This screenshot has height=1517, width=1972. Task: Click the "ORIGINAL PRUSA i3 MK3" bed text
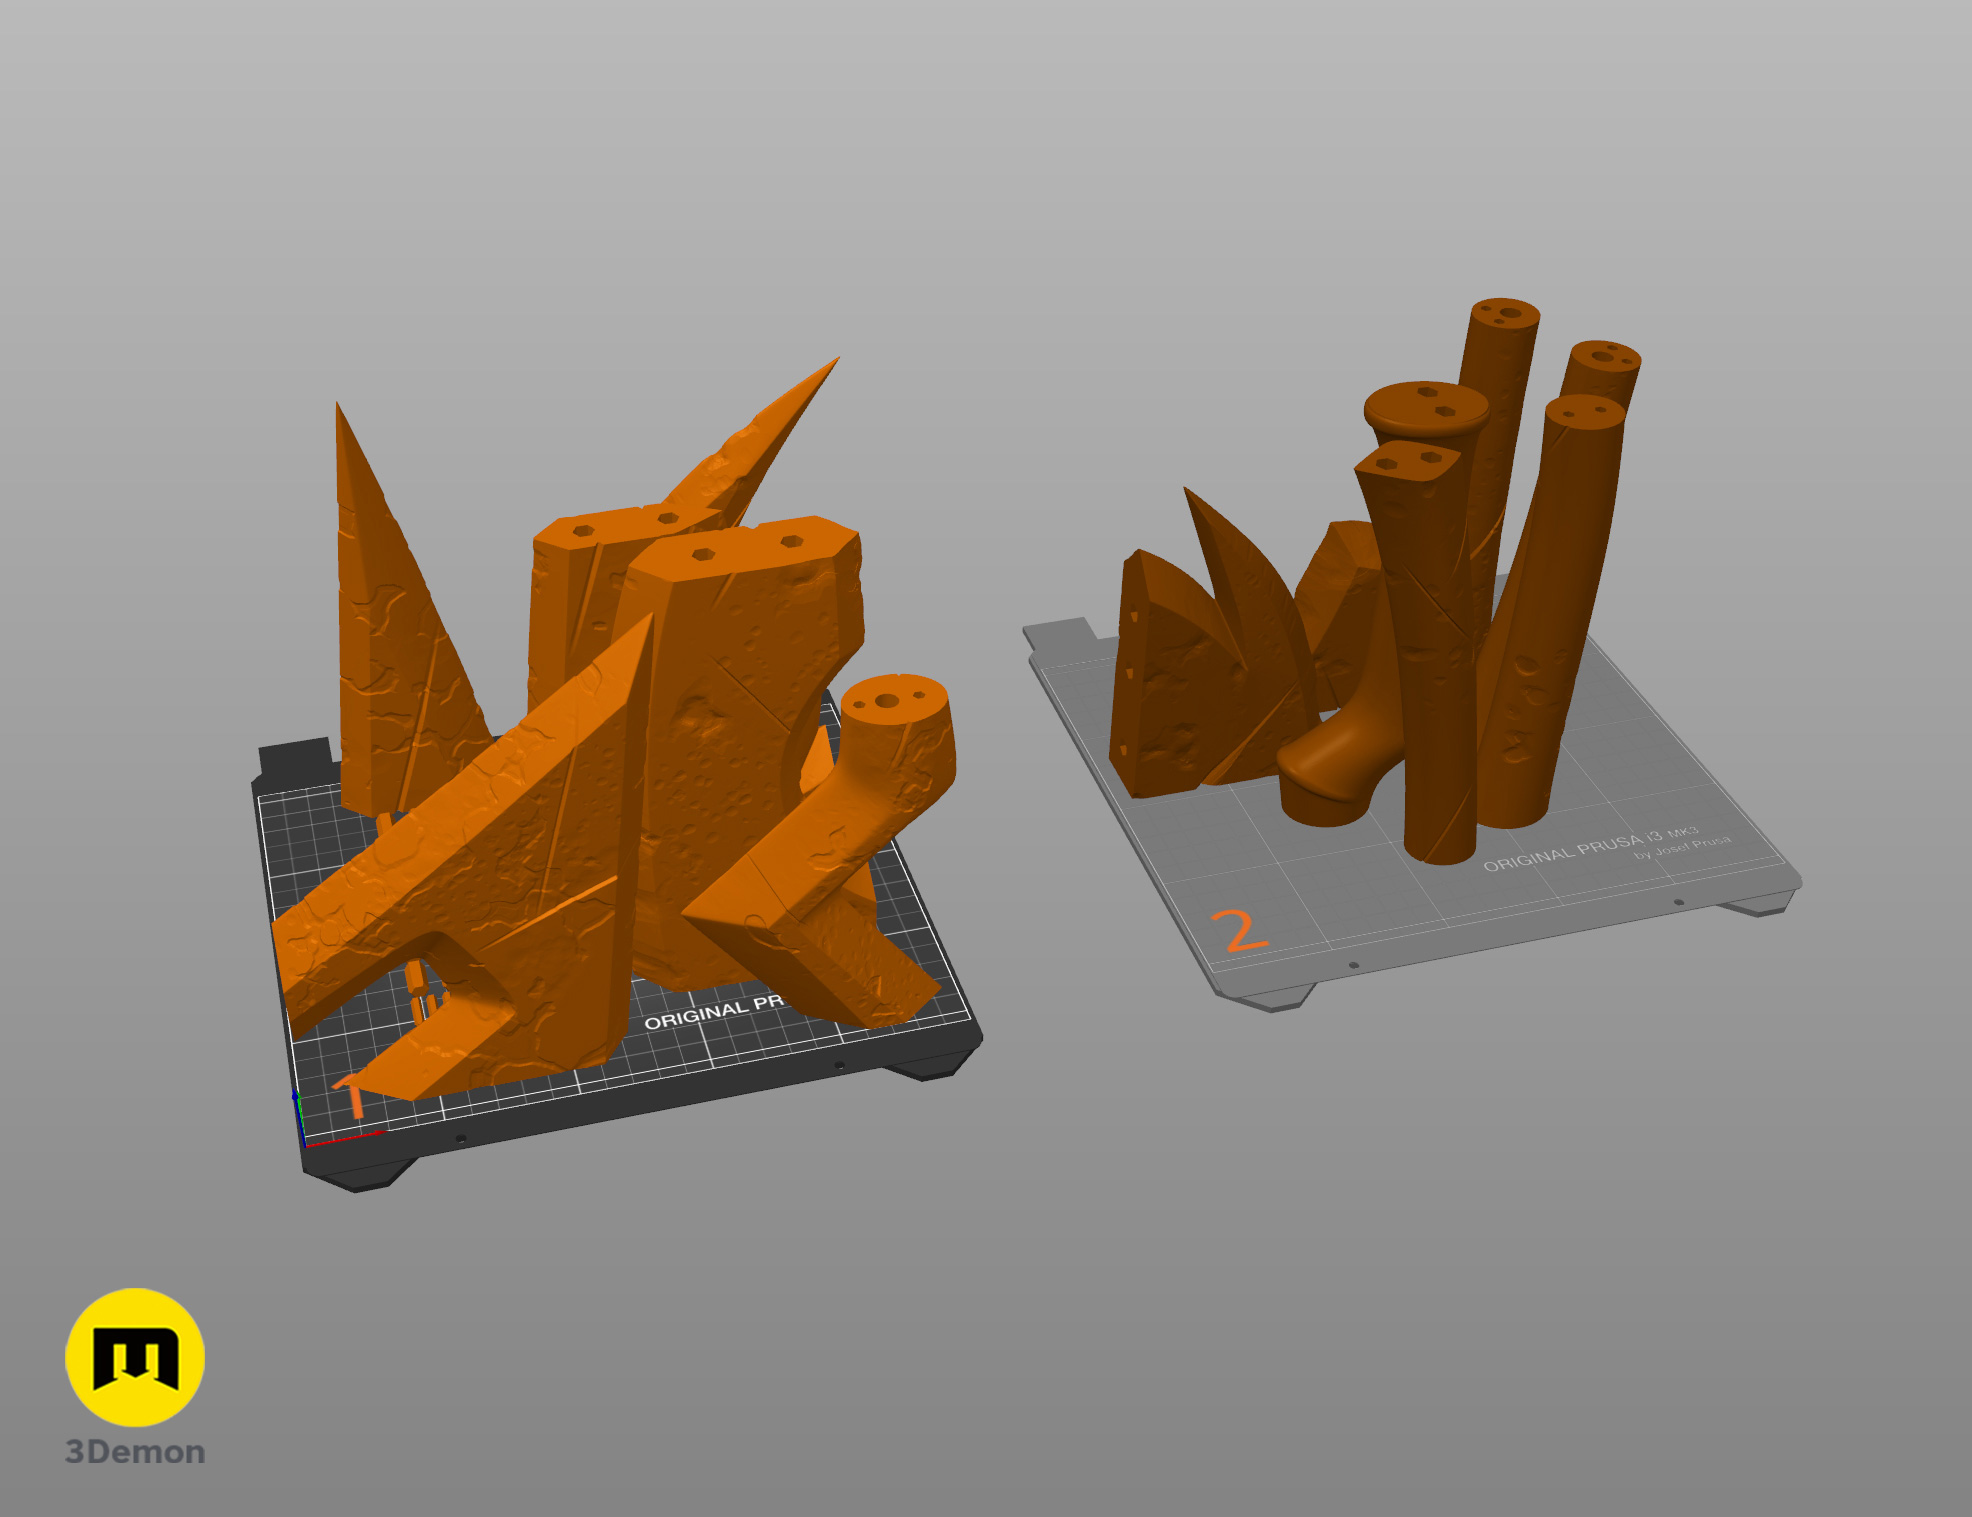[x=1591, y=848]
